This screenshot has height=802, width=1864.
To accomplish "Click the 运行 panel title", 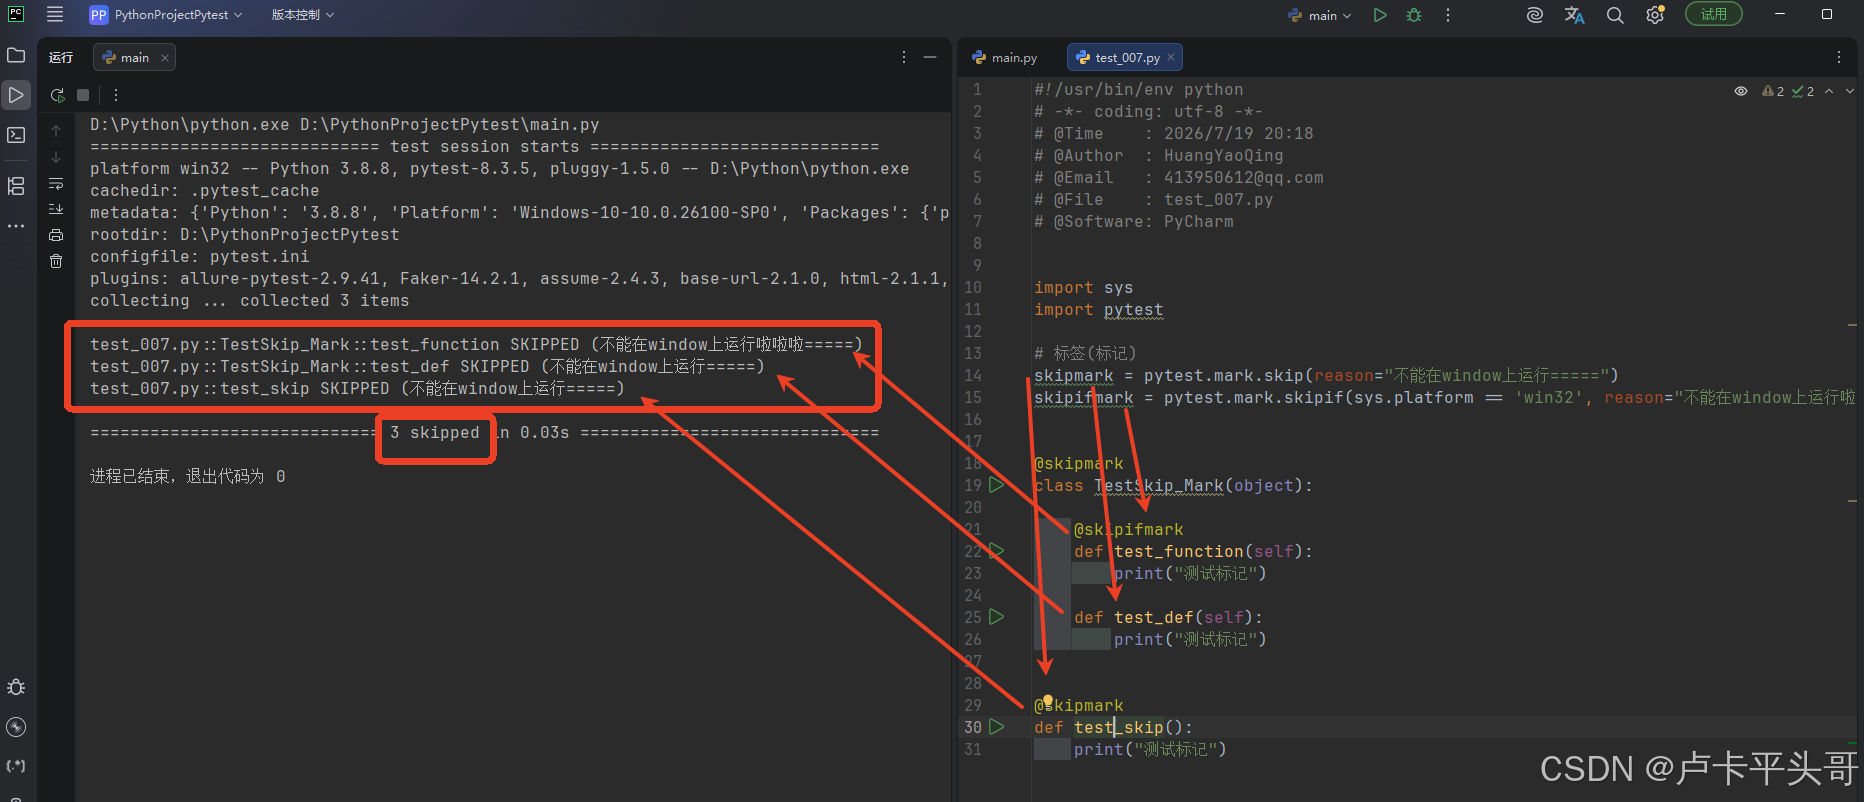I will pyautogui.click(x=61, y=58).
